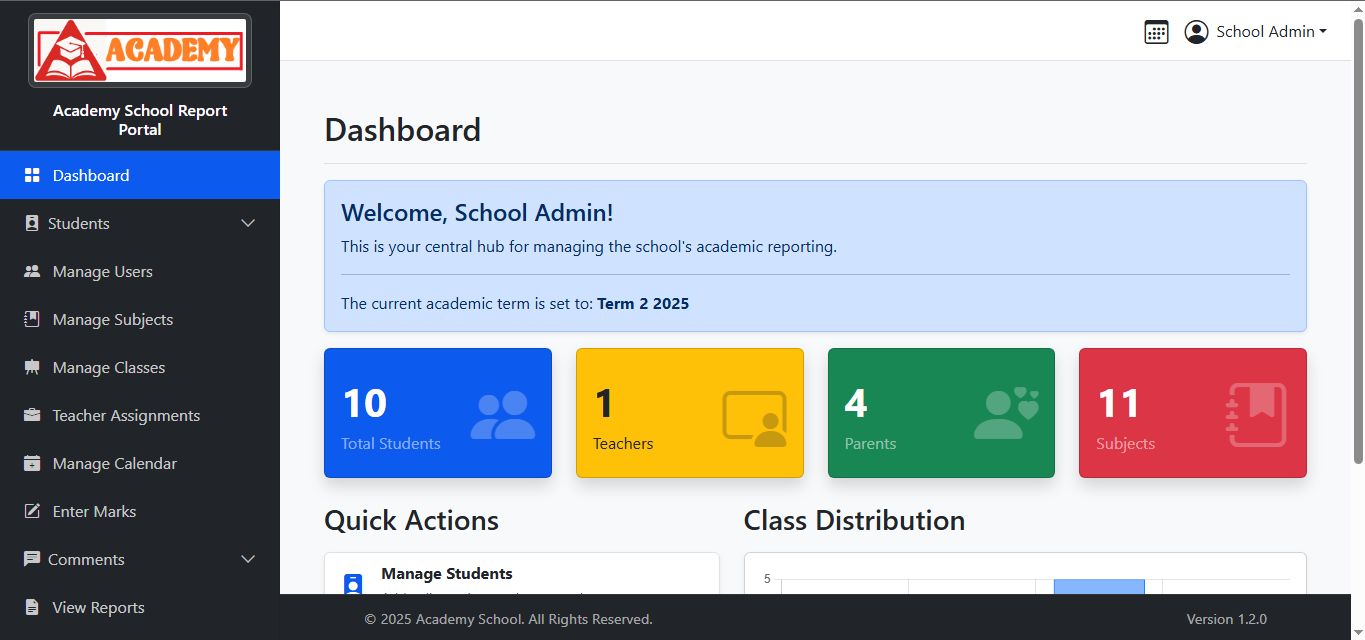Click the hearts icon on Parents card
The image size is (1365, 640).
pos(1007,413)
